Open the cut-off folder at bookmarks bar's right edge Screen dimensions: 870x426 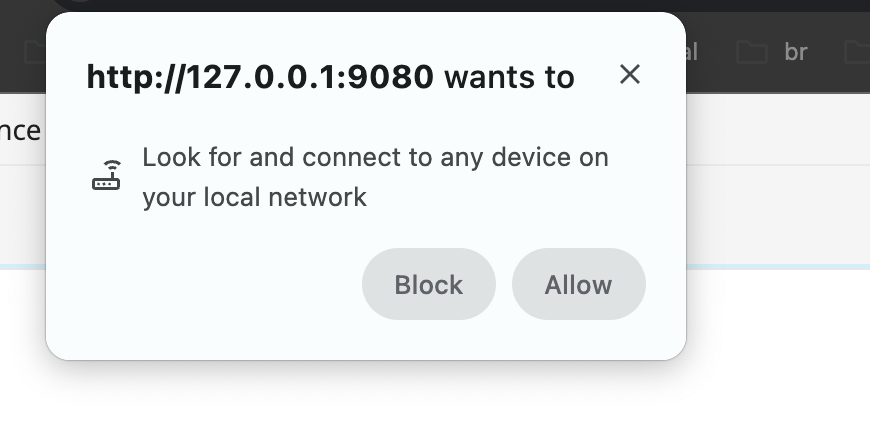(x=857, y=52)
